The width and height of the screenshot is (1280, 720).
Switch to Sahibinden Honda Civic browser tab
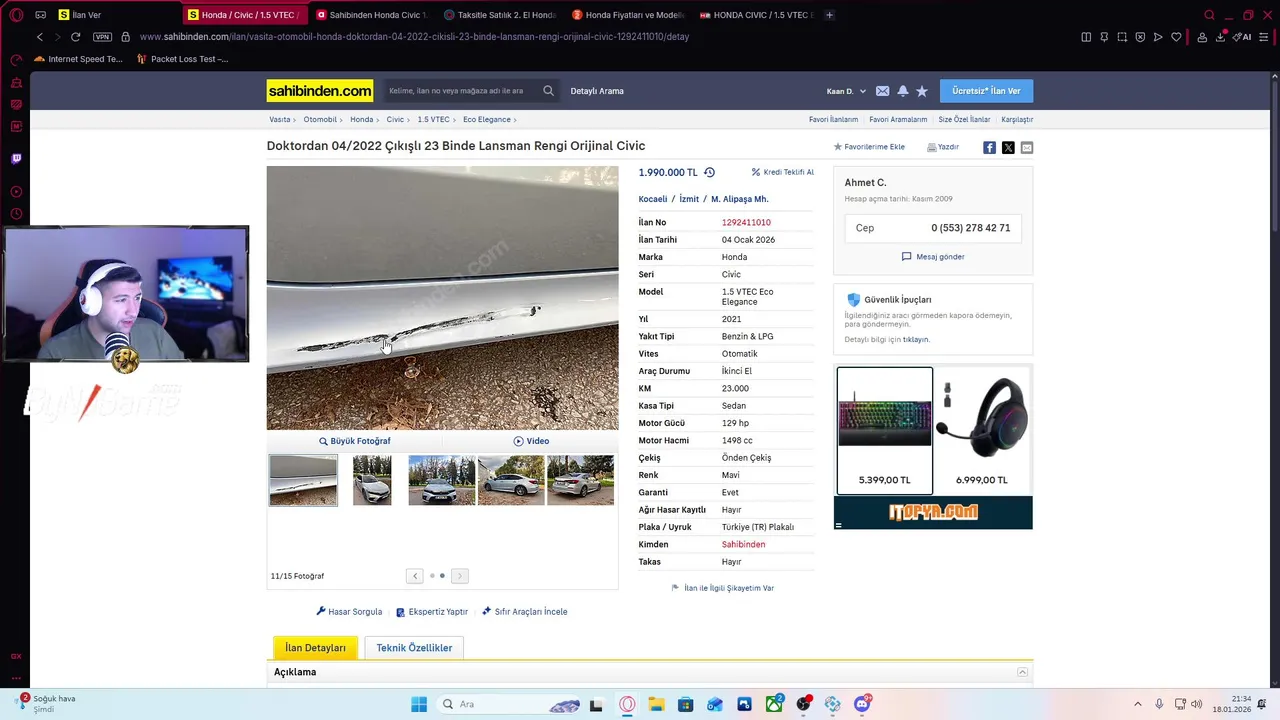tap(372, 15)
